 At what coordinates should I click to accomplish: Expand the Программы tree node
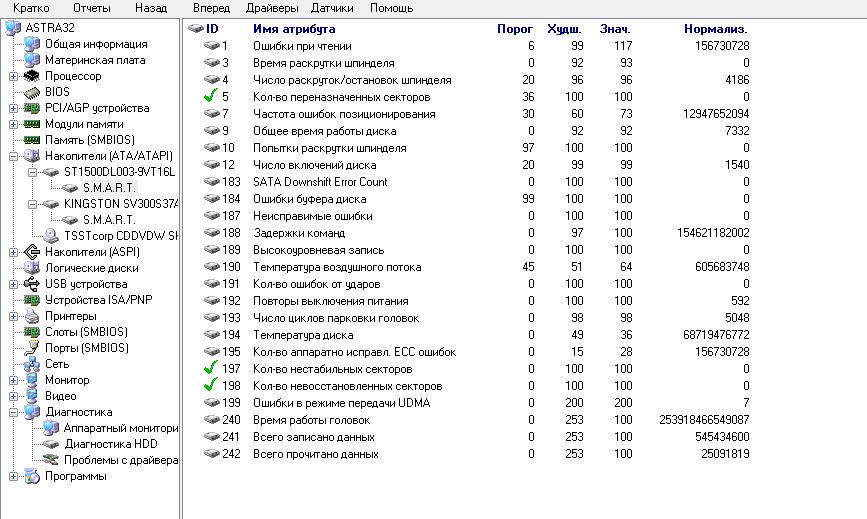pos(13,476)
